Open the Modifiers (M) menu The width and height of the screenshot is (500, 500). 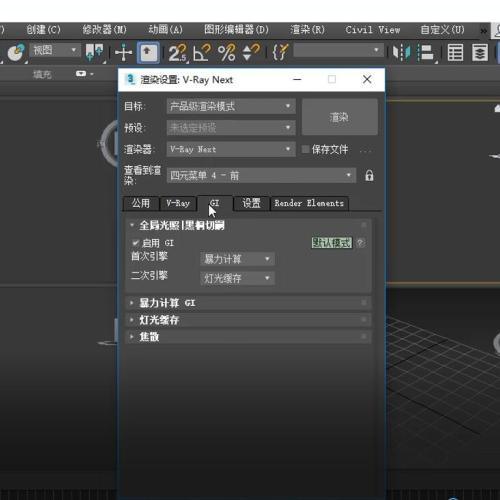[105, 30]
